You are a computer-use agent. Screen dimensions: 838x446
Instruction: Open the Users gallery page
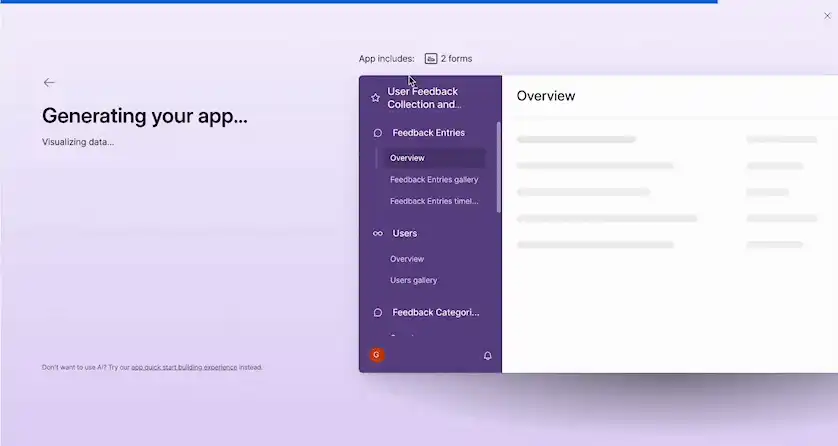[x=413, y=281]
